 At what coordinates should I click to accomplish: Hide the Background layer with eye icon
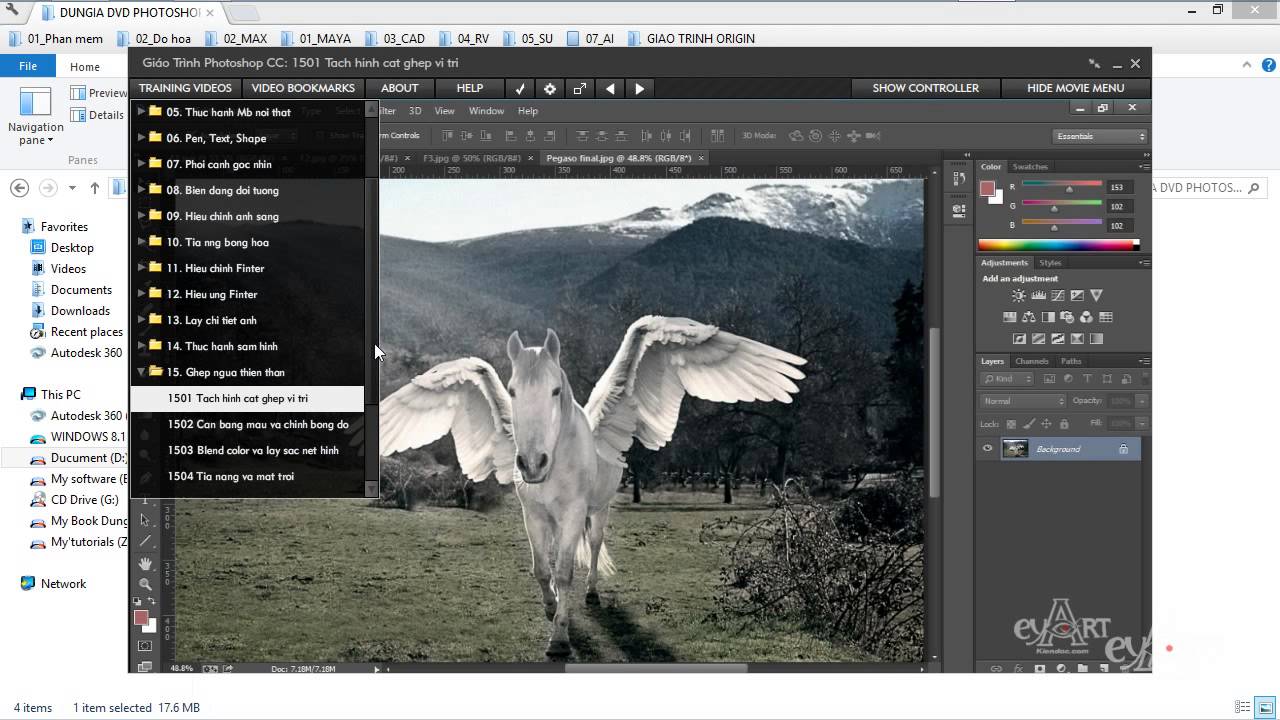pos(988,449)
